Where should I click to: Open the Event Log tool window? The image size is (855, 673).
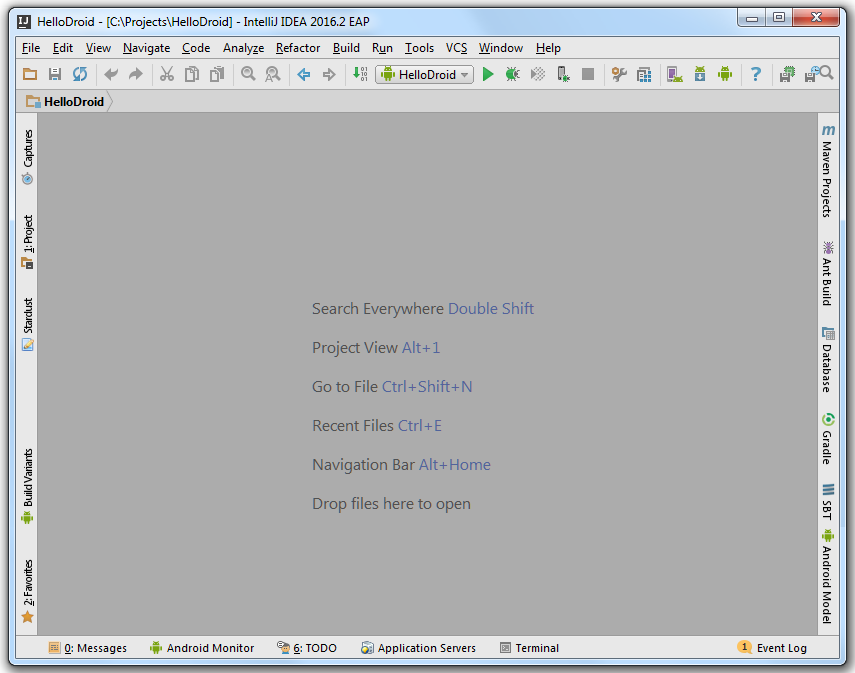[x=772, y=647]
